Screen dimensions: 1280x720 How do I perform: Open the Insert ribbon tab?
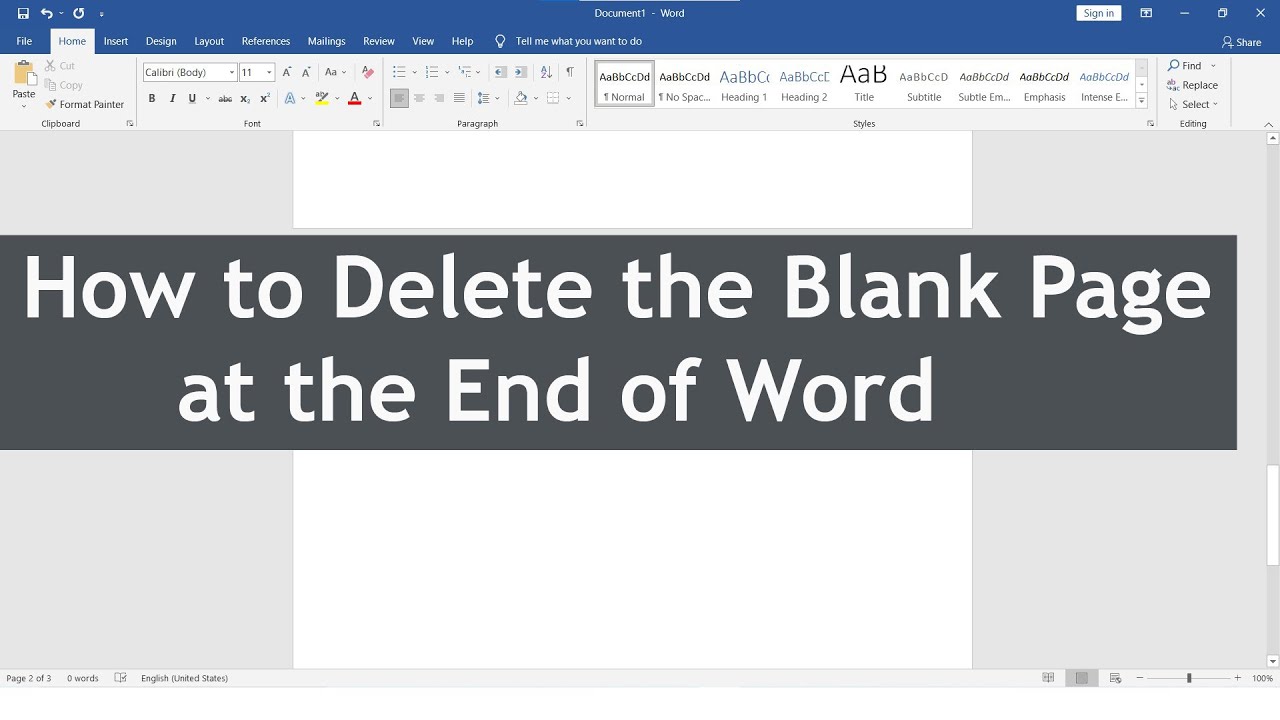coord(116,41)
